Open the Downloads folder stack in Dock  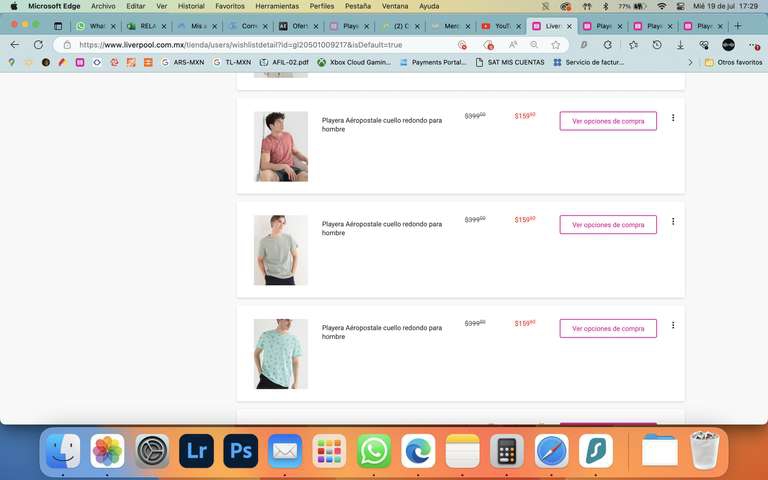[x=660, y=451]
